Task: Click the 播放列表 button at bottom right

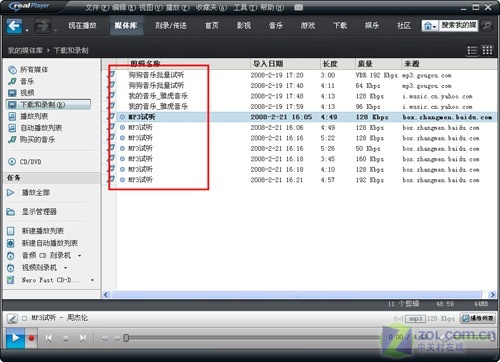Action: (x=478, y=318)
